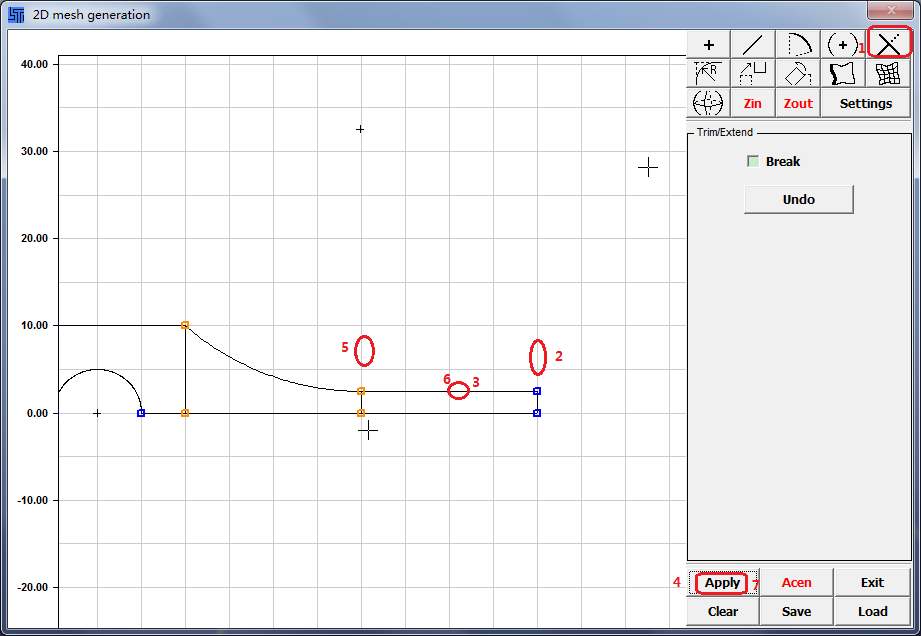Click the '0.00' axis label
Image resolution: width=921 pixels, height=636 pixels.
click(36, 413)
